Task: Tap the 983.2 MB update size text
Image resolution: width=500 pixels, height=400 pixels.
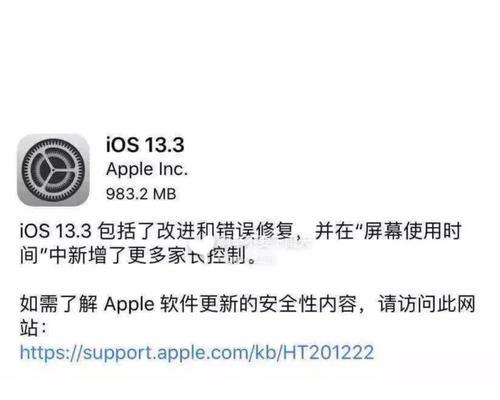Action: [141, 194]
